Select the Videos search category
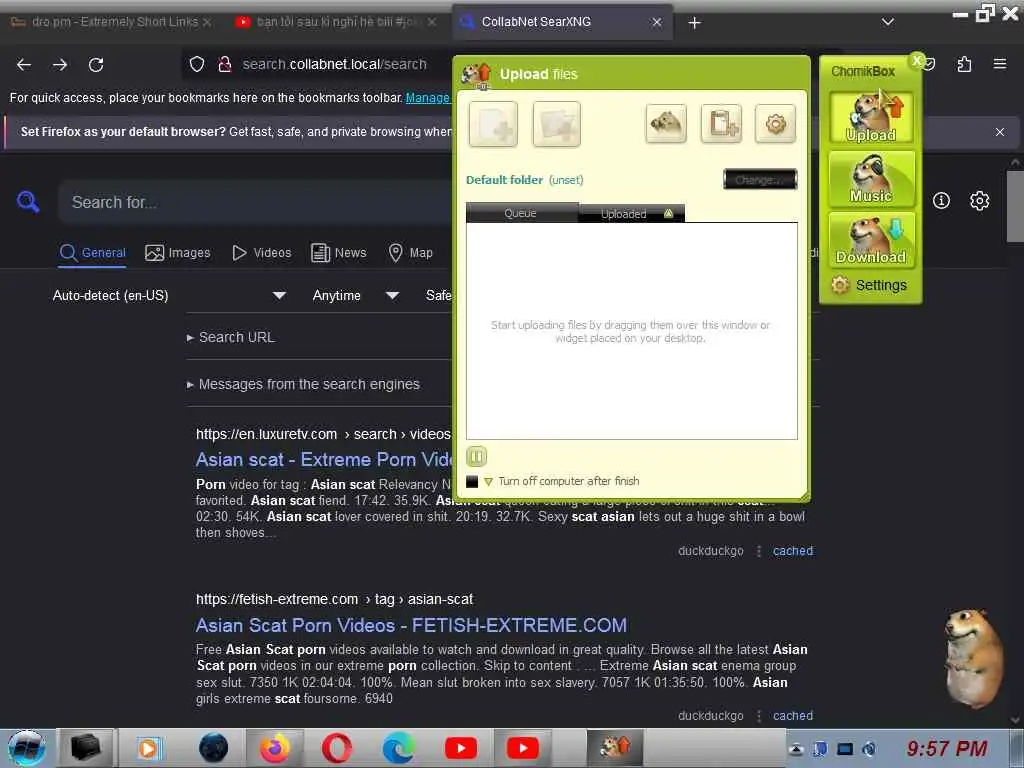The width and height of the screenshot is (1024, 768). [x=262, y=253]
